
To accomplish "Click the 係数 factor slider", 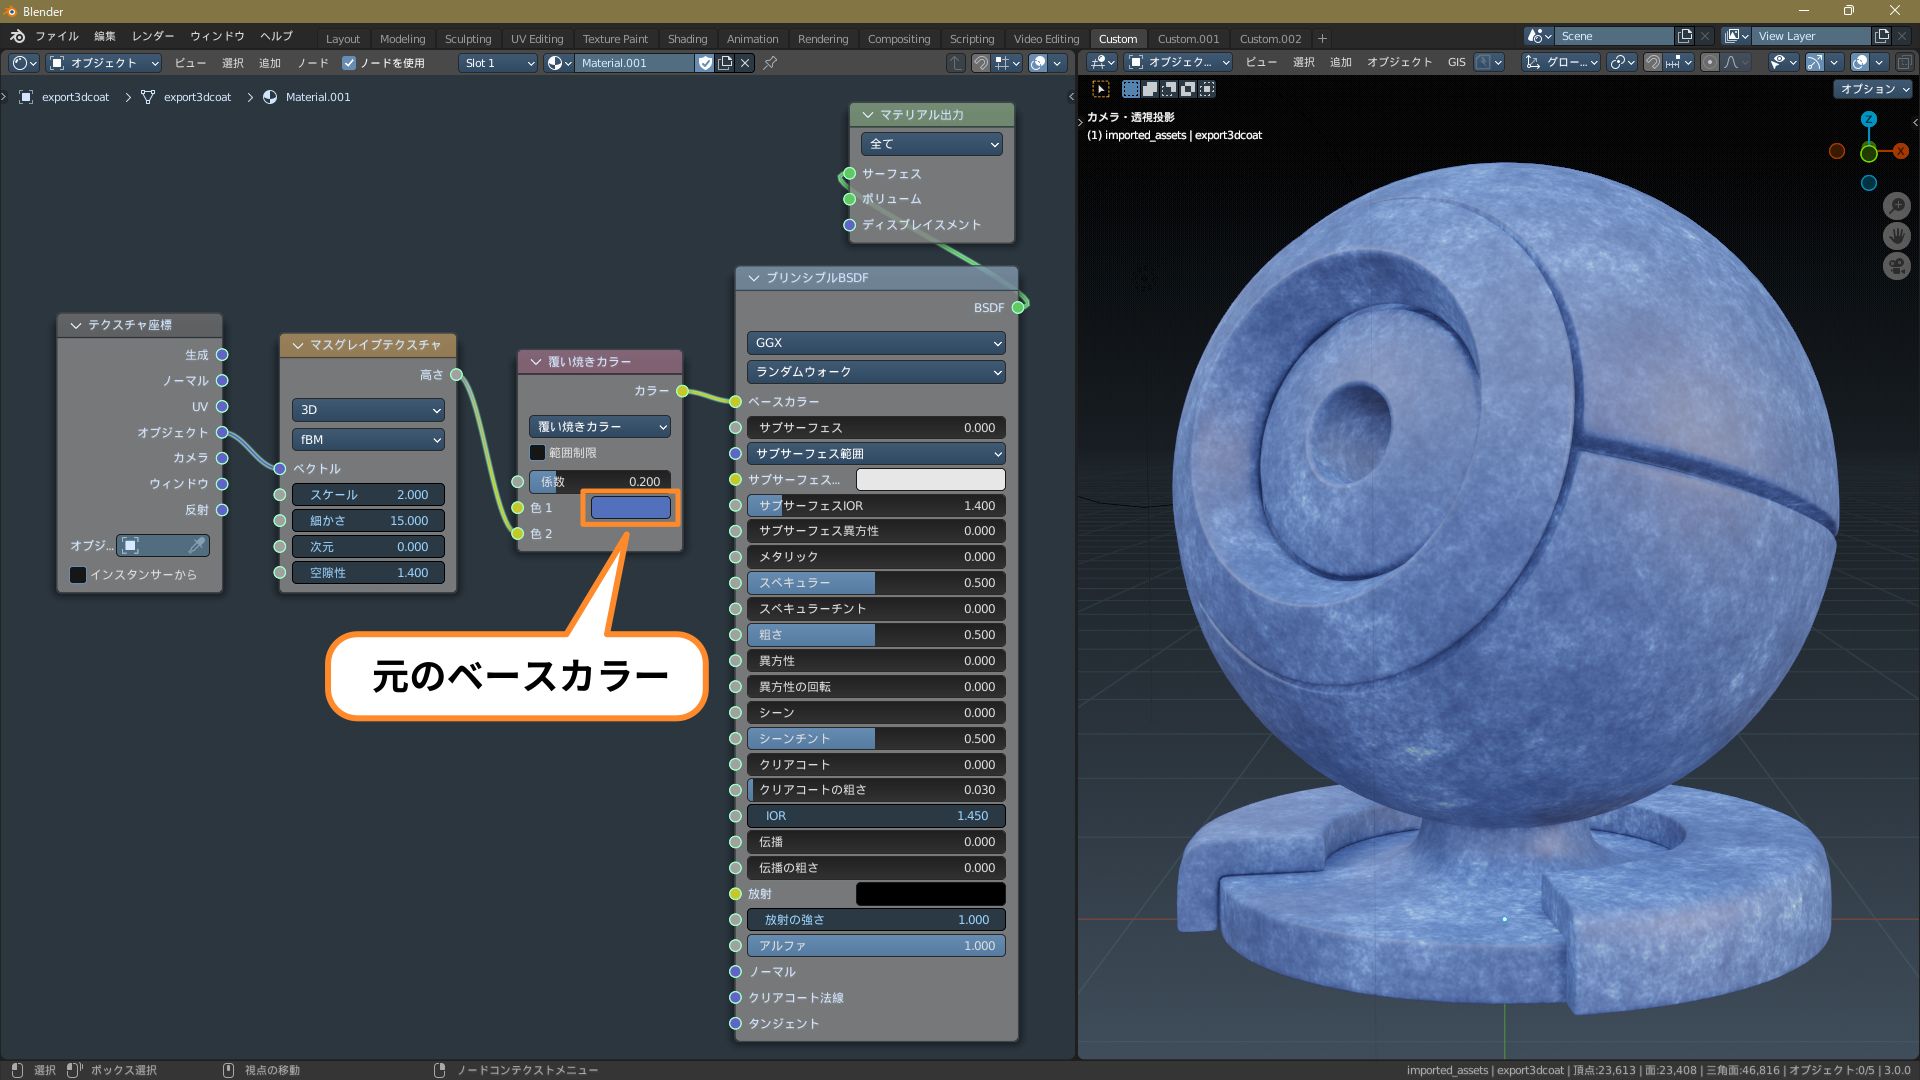I will pyautogui.click(x=600, y=482).
